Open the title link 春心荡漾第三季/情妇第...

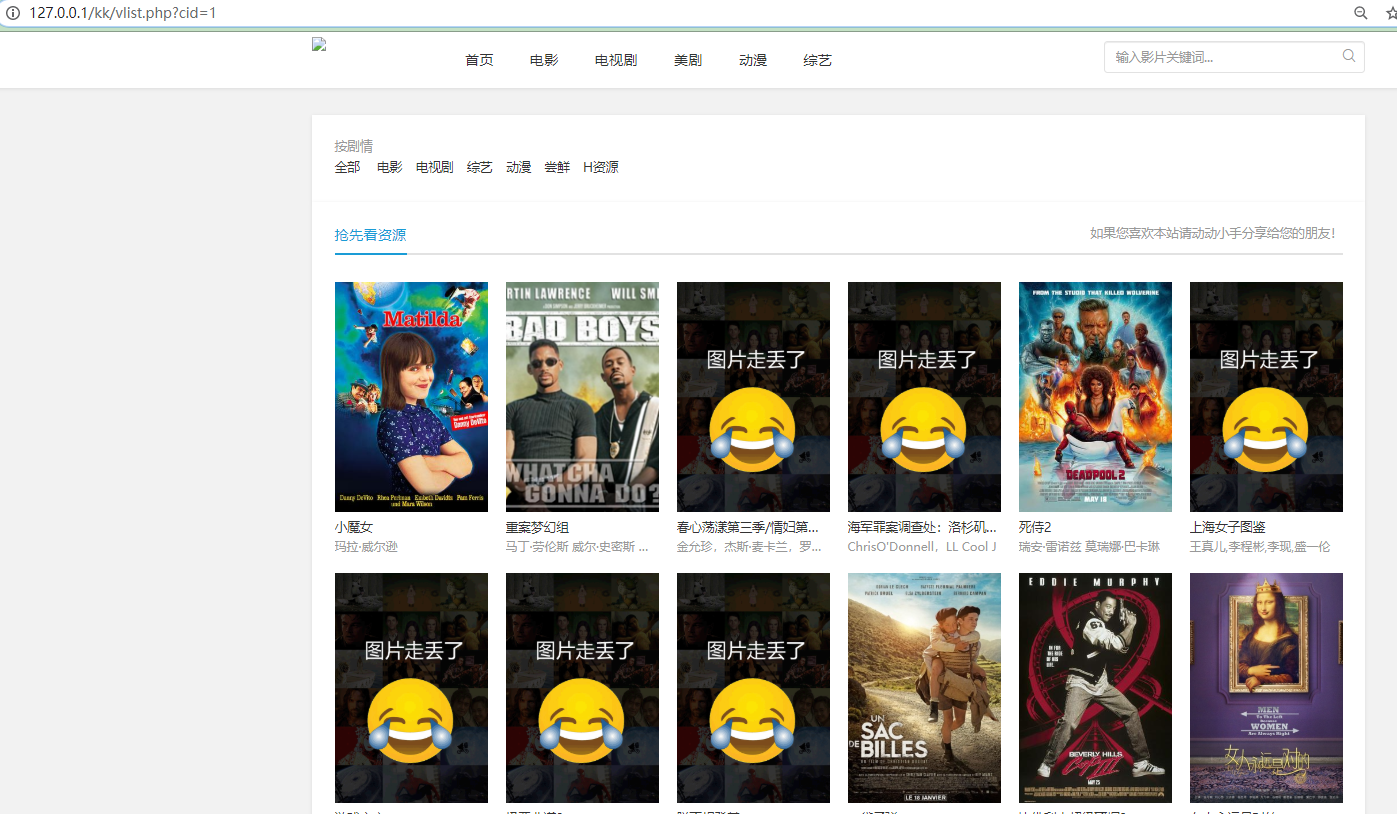pyautogui.click(x=748, y=527)
